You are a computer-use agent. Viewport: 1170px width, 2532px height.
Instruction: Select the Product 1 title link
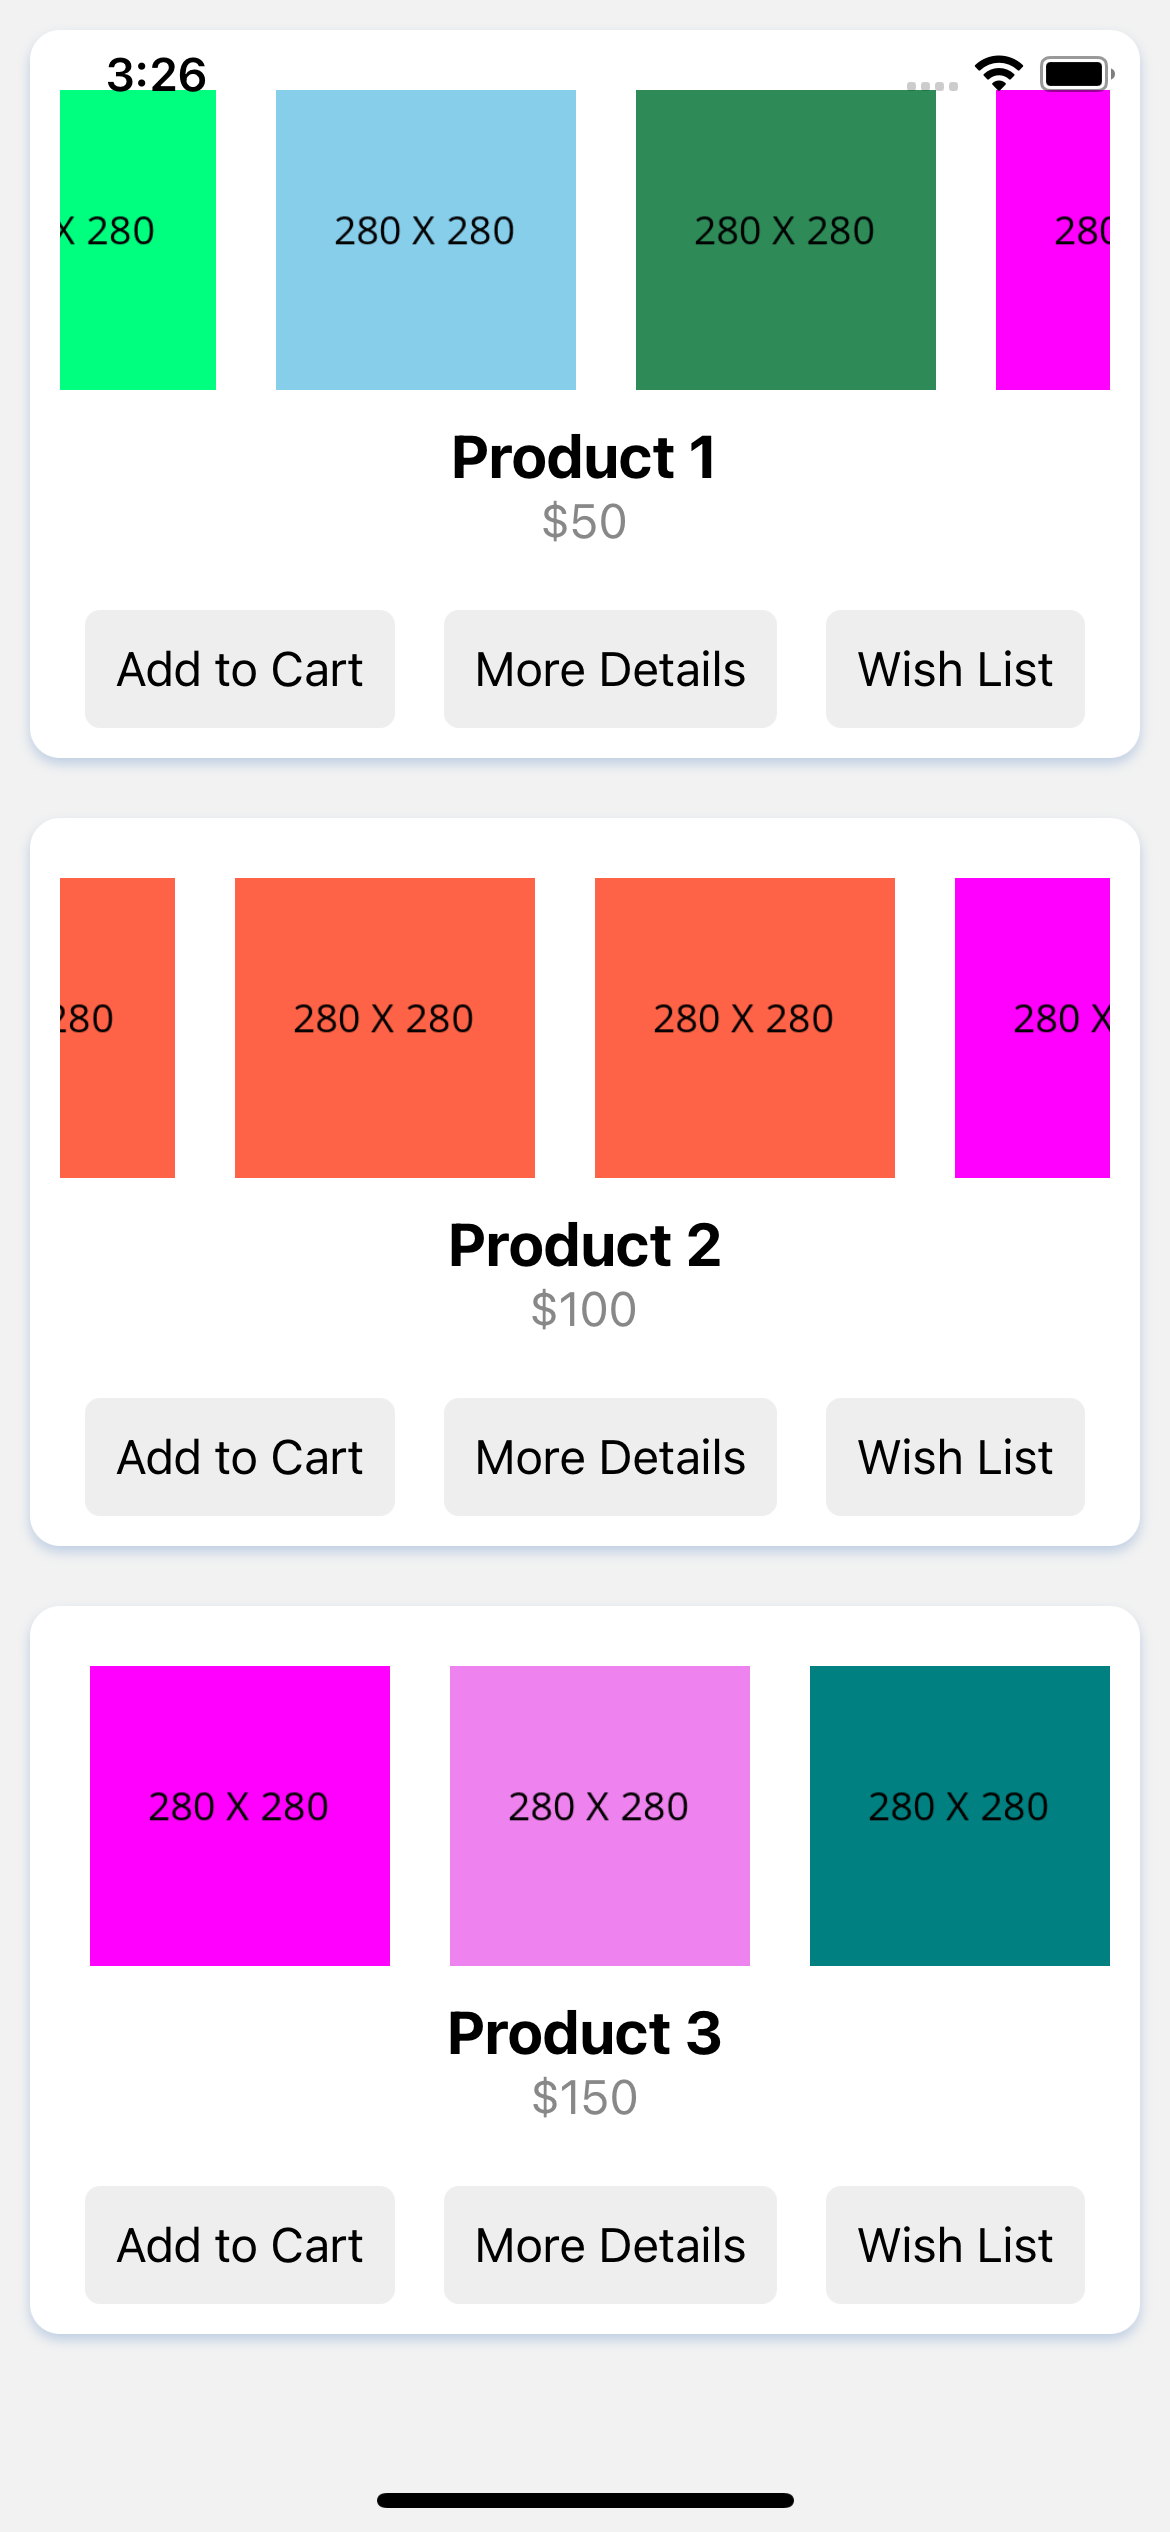pos(585,457)
